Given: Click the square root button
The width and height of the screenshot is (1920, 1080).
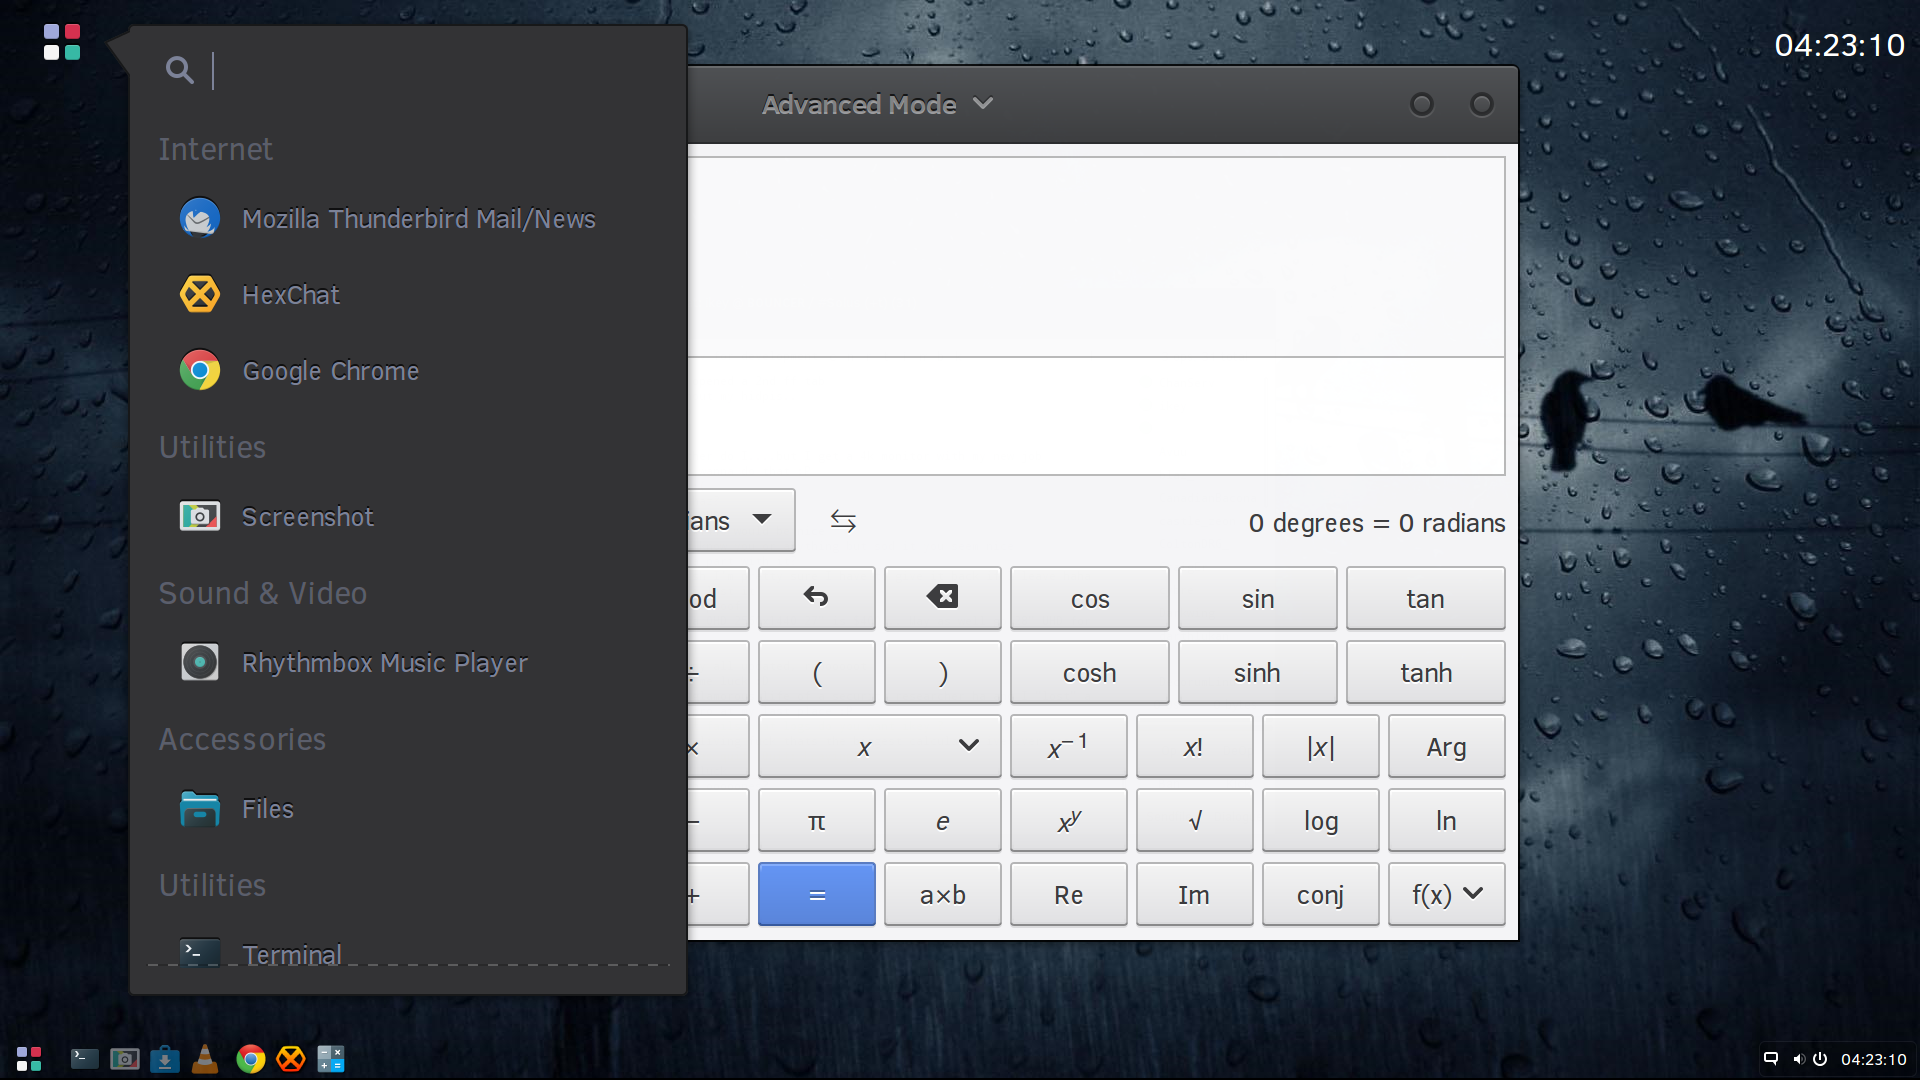Looking at the screenshot, I should tap(1194, 820).
